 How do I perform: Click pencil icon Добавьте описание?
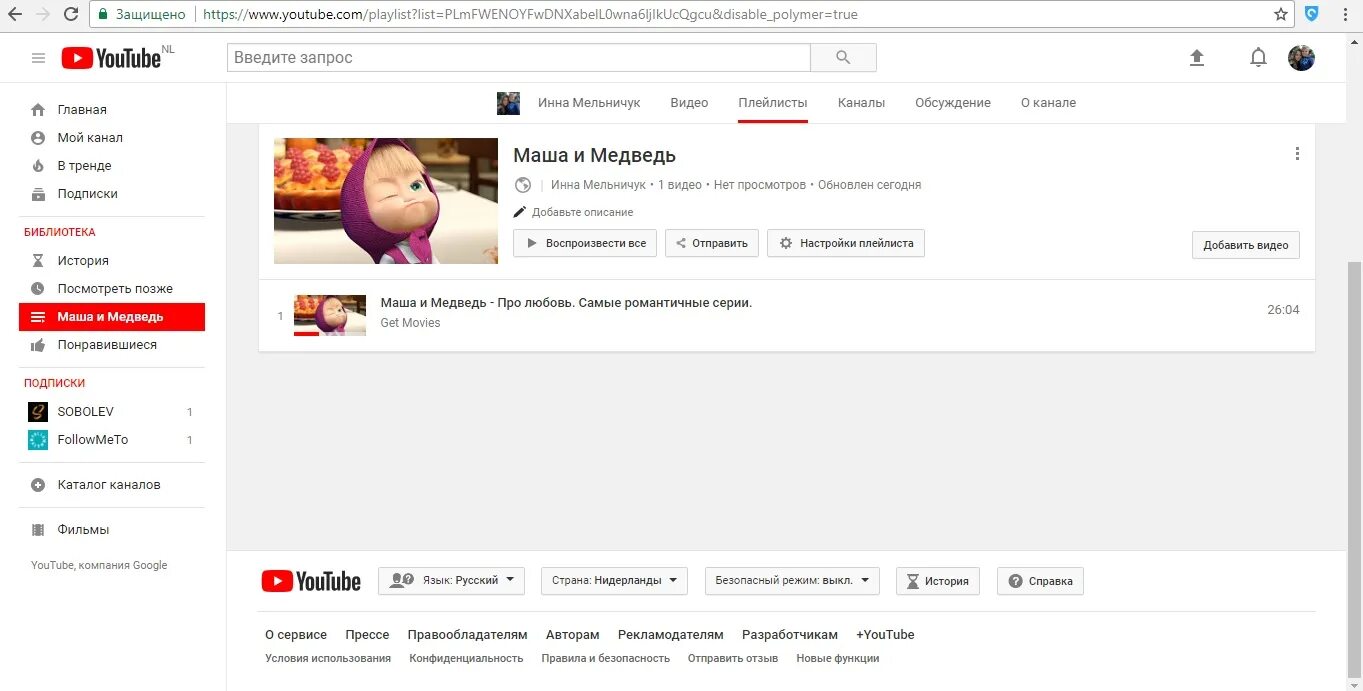[519, 212]
